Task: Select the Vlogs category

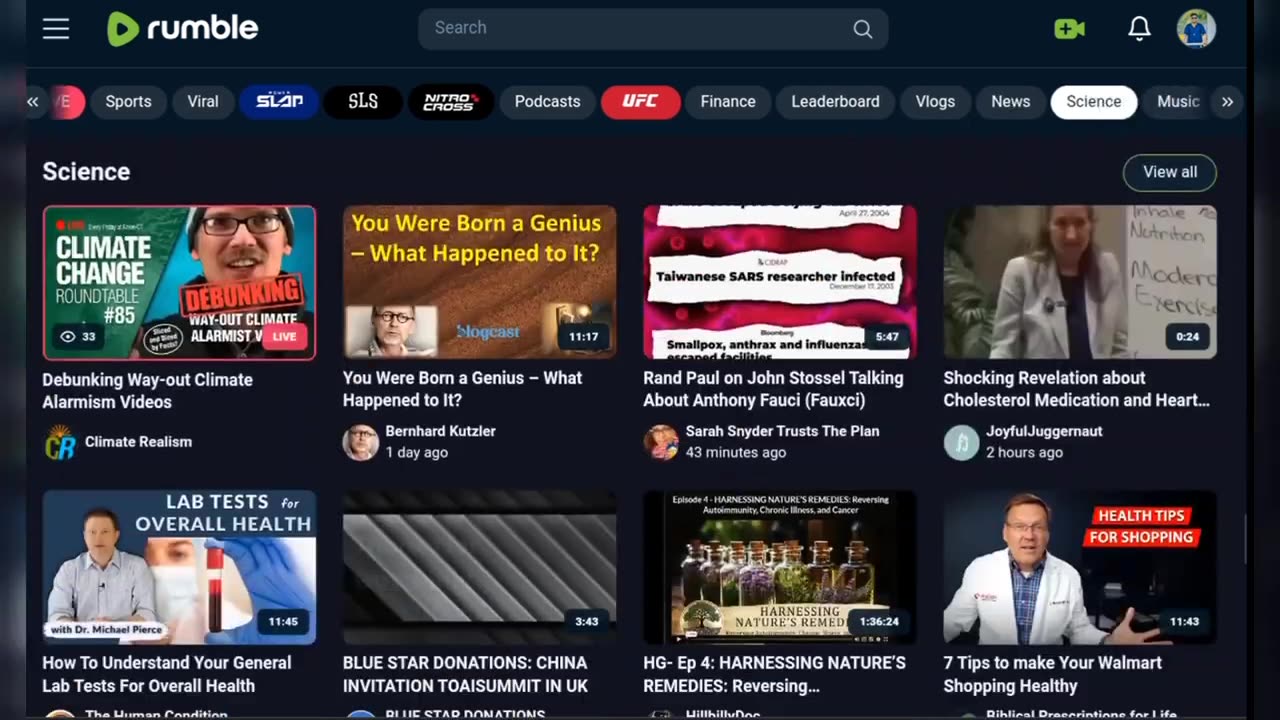Action: click(x=935, y=102)
